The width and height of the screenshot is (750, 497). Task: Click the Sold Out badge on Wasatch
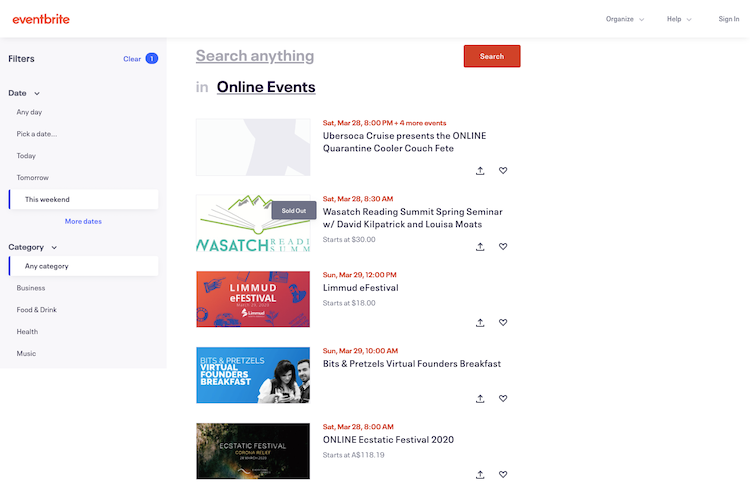point(294,210)
